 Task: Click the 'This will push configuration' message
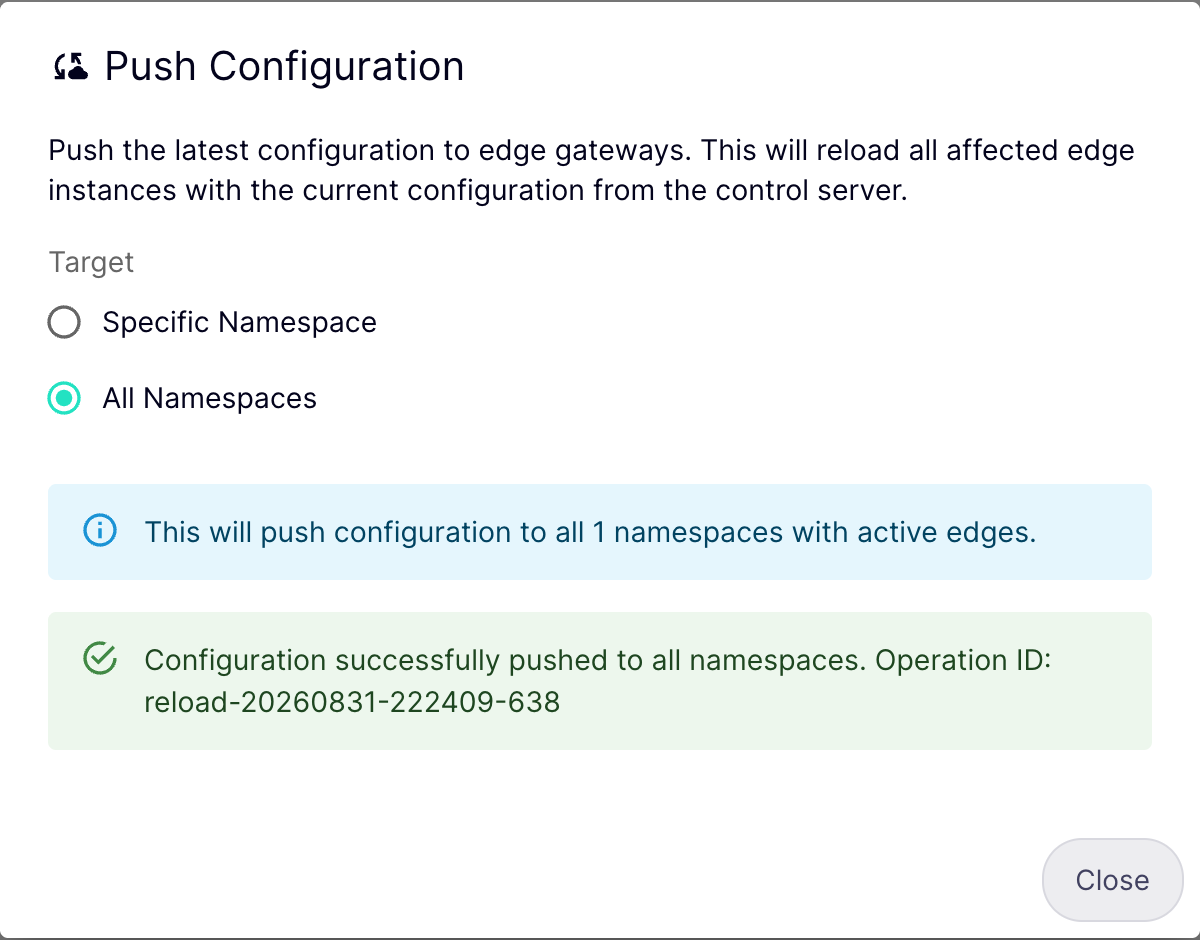[590, 532]
